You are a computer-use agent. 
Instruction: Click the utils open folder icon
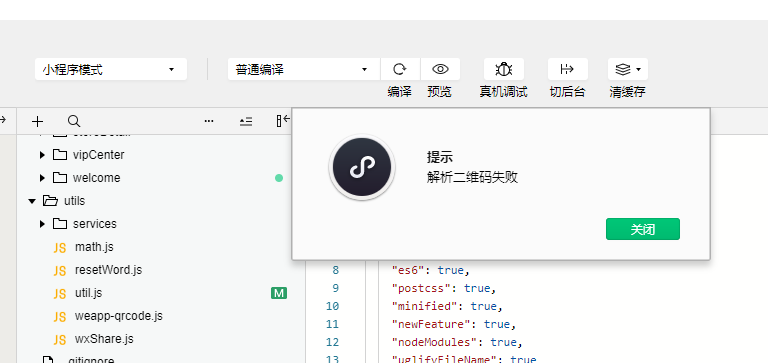click(50, 201)
